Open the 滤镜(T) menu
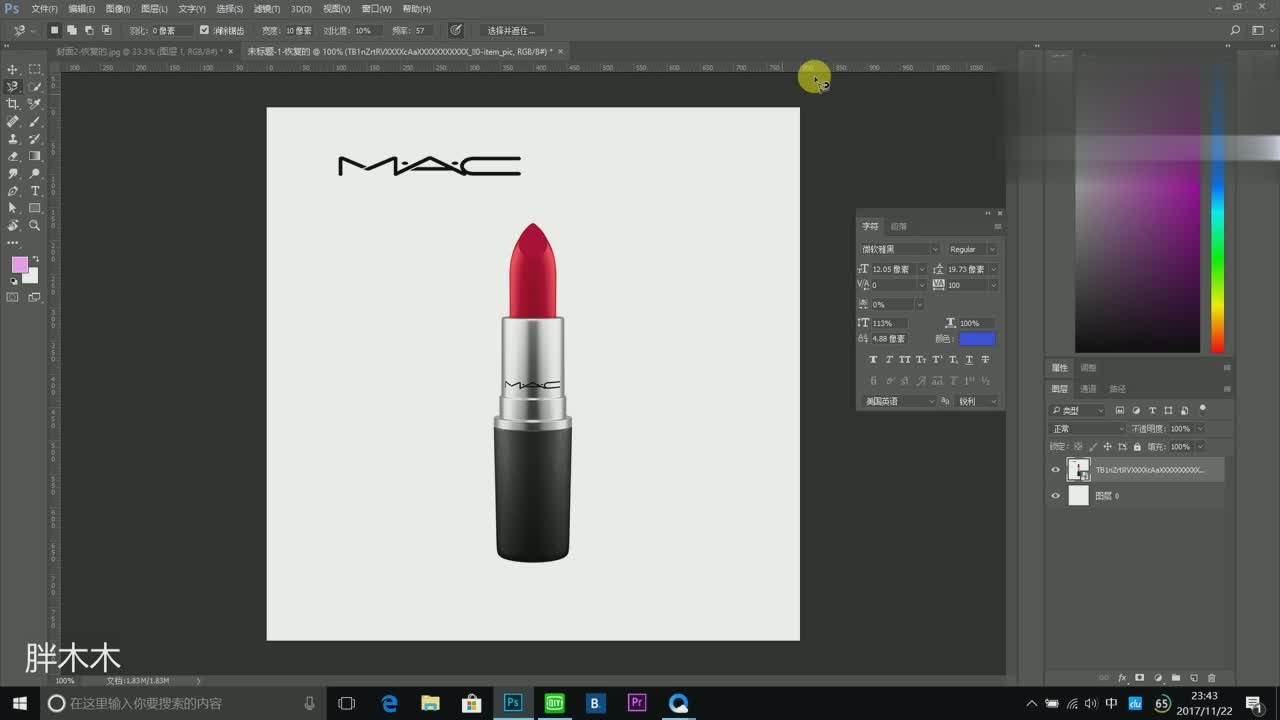The width and height of the screenshot is (1280, 720). (x=266, y=9)
